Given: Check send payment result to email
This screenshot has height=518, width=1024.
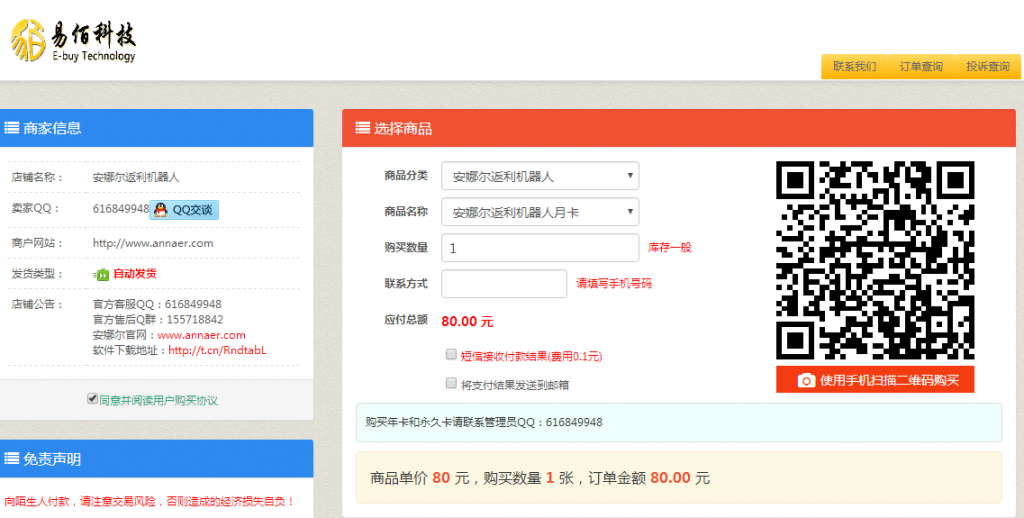Looking at the screenshot, I should pyautogui.click(x=451, y=383).
